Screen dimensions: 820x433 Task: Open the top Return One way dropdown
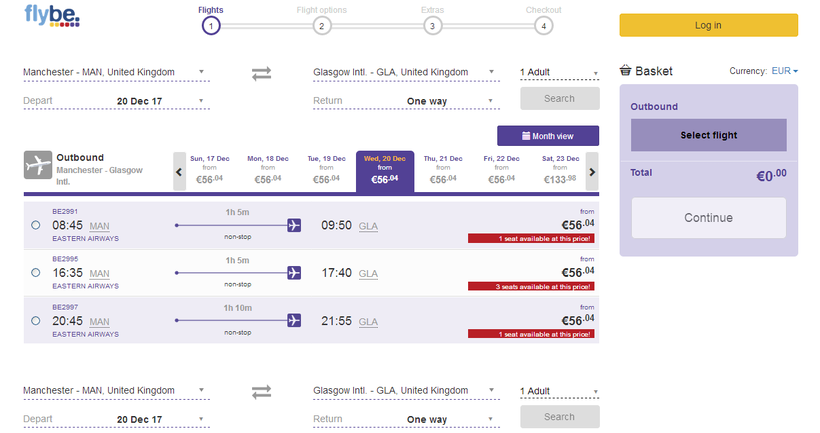[406, 101]
